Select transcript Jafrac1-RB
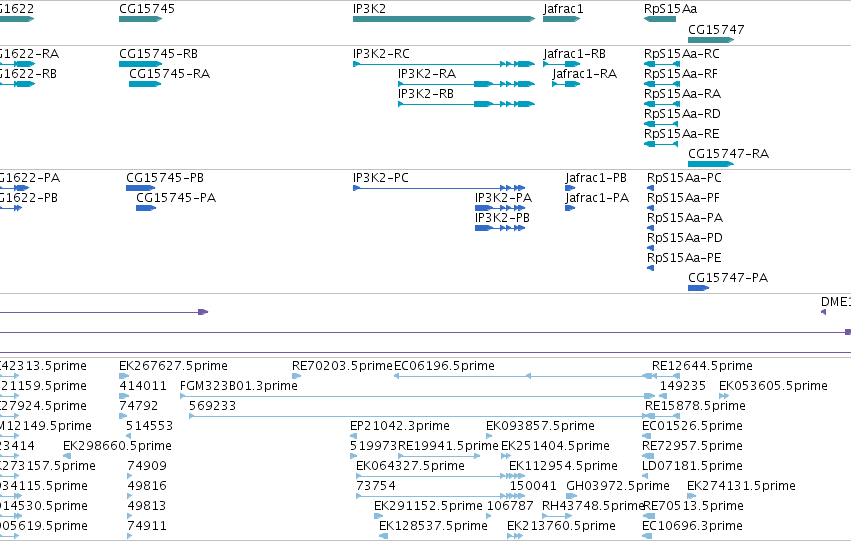The height and width of the screenshot is (541, 851). click(574, 54)
